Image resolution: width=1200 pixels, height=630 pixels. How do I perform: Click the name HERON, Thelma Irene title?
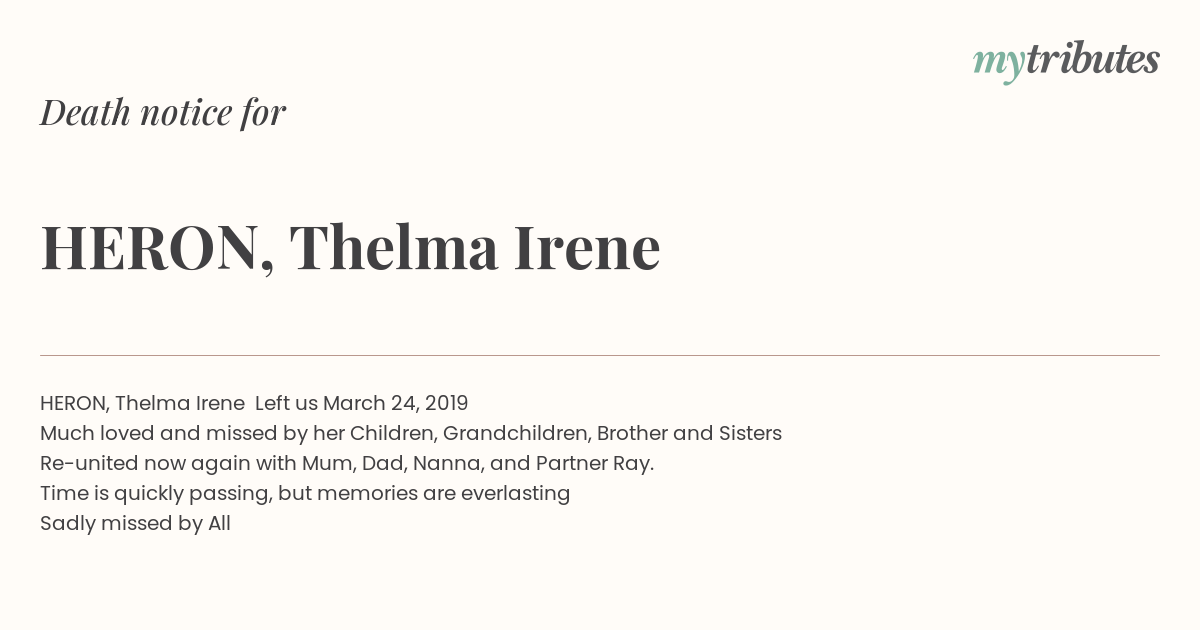click(x=350, y=247)
